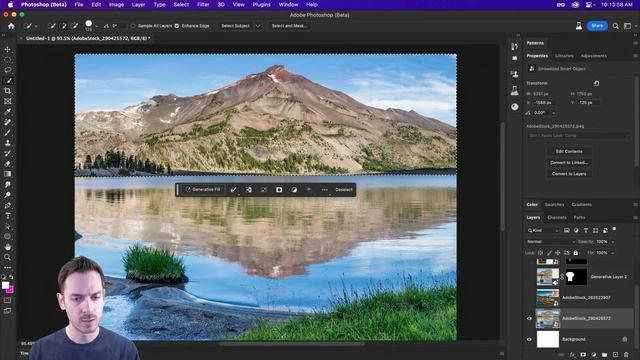Create mask from selection in taskbar
The width and height of the screenshot is (640, 360).
pyautogui.click(x=279, y=189)
